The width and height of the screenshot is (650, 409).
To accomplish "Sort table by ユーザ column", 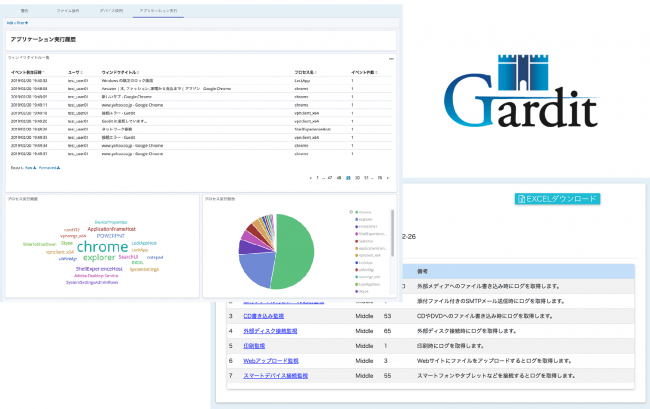I will click(76, 73).
